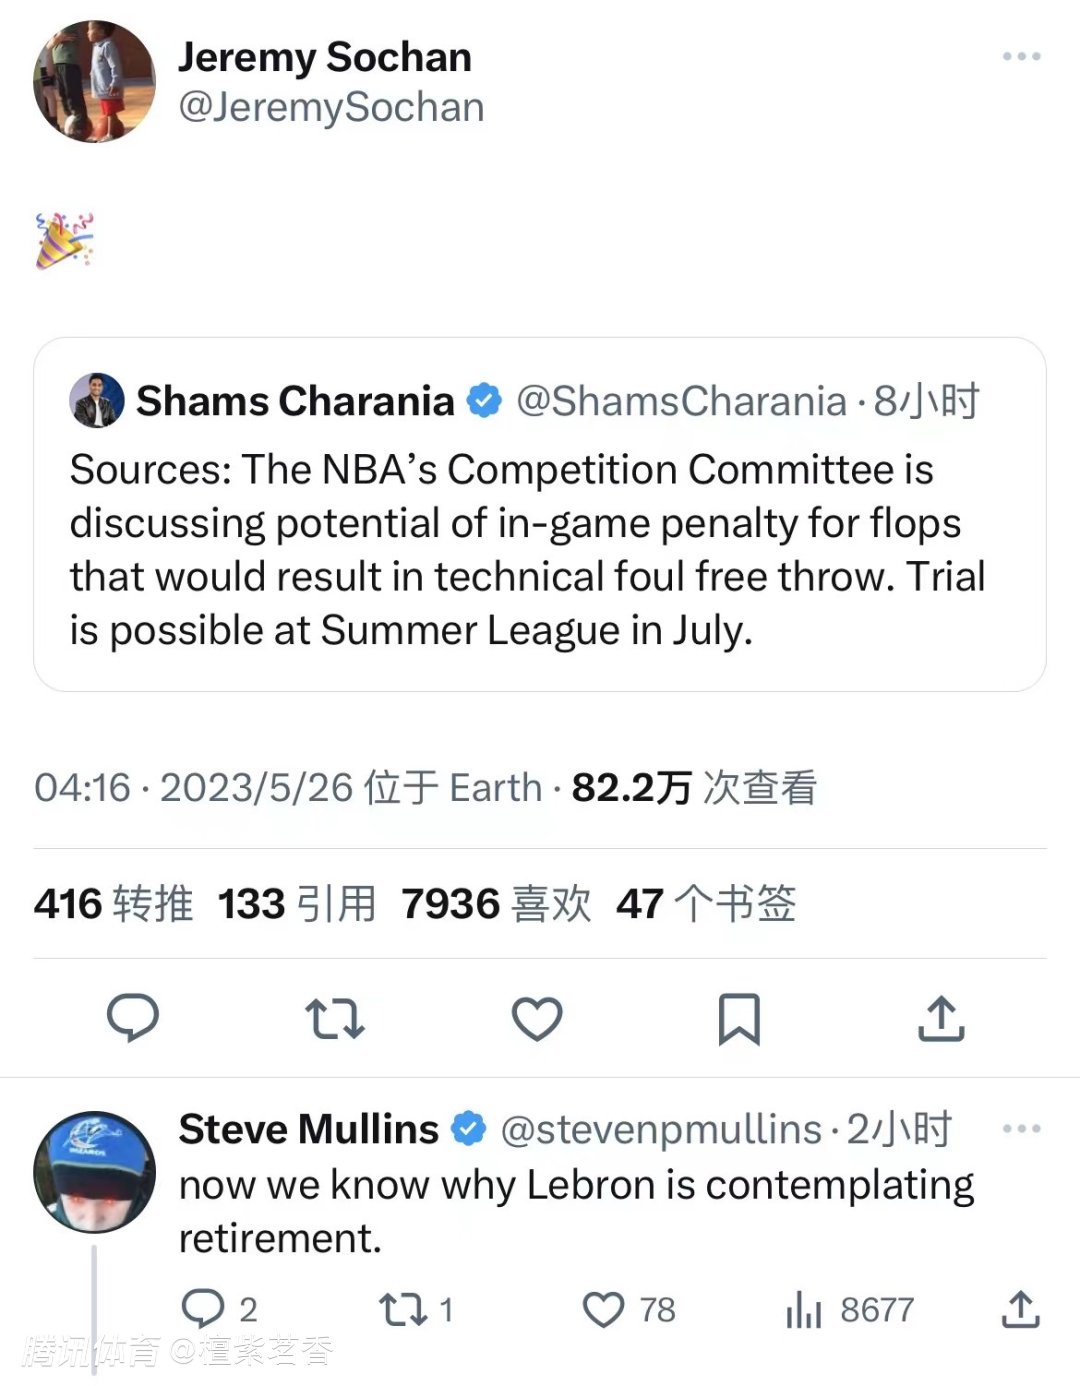The image size is (1080, 1386).
Task: Bookmark the main tweet
Action: (739, 1018)
